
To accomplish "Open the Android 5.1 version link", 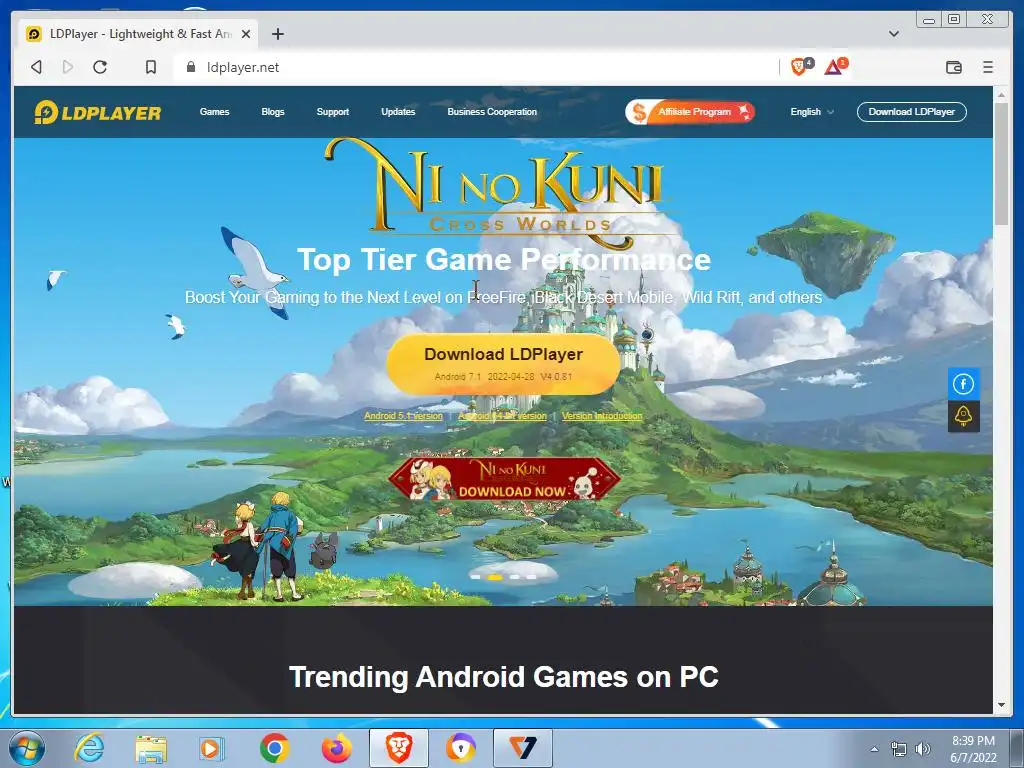I will (x=403, y=416).
